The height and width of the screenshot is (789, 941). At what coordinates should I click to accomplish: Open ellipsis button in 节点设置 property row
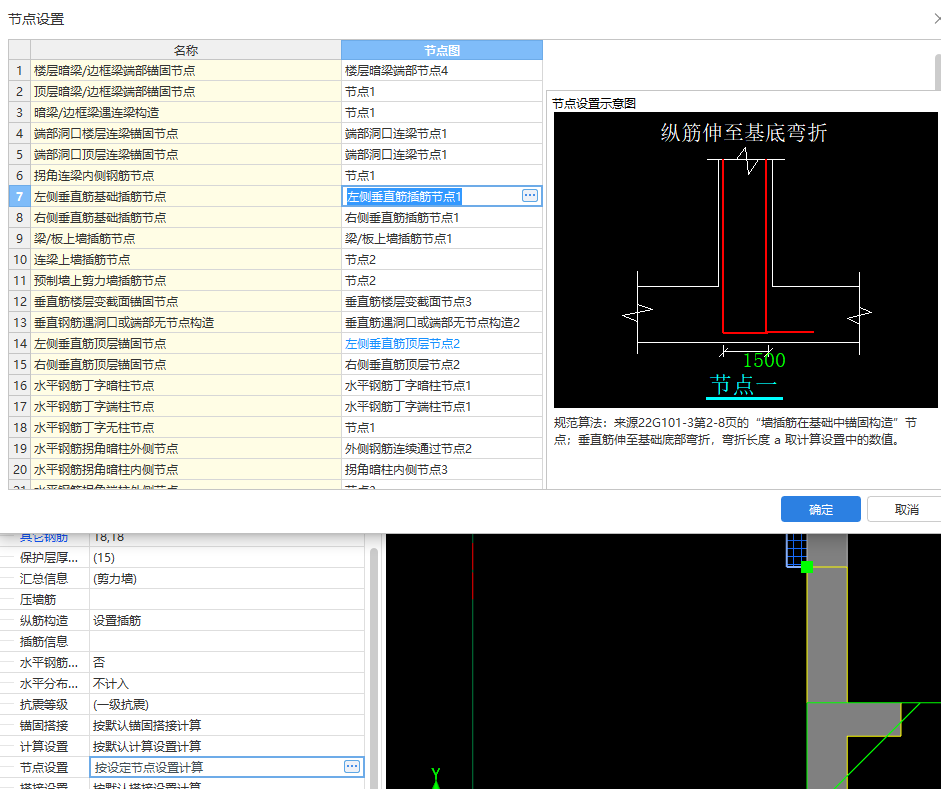[352, 766]
